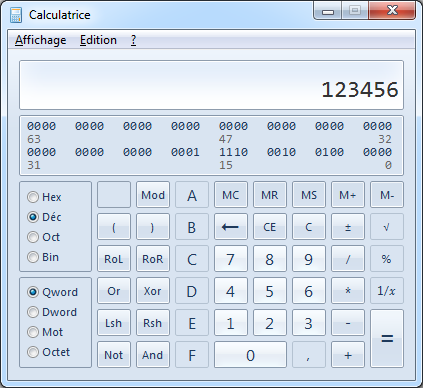Click the MS memory store button
Viewport: 423px width, 388px height.
[309, 195]
